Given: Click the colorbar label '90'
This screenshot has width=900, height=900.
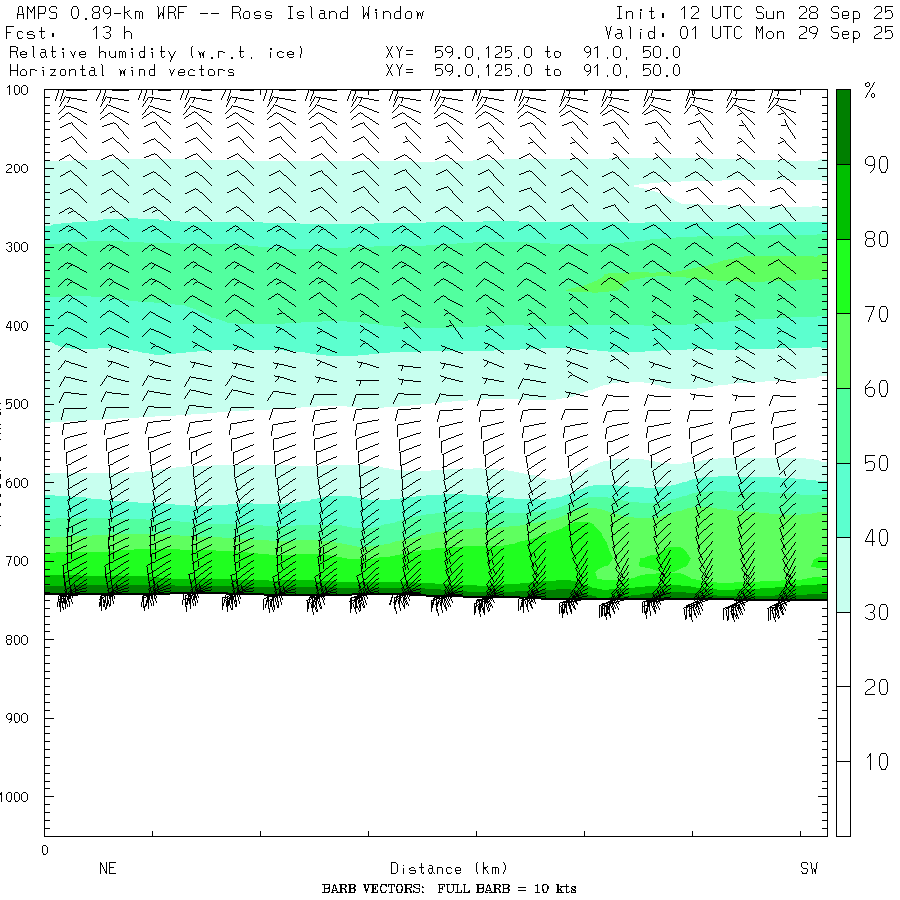Looking at the screenshot, I should 876,165.
